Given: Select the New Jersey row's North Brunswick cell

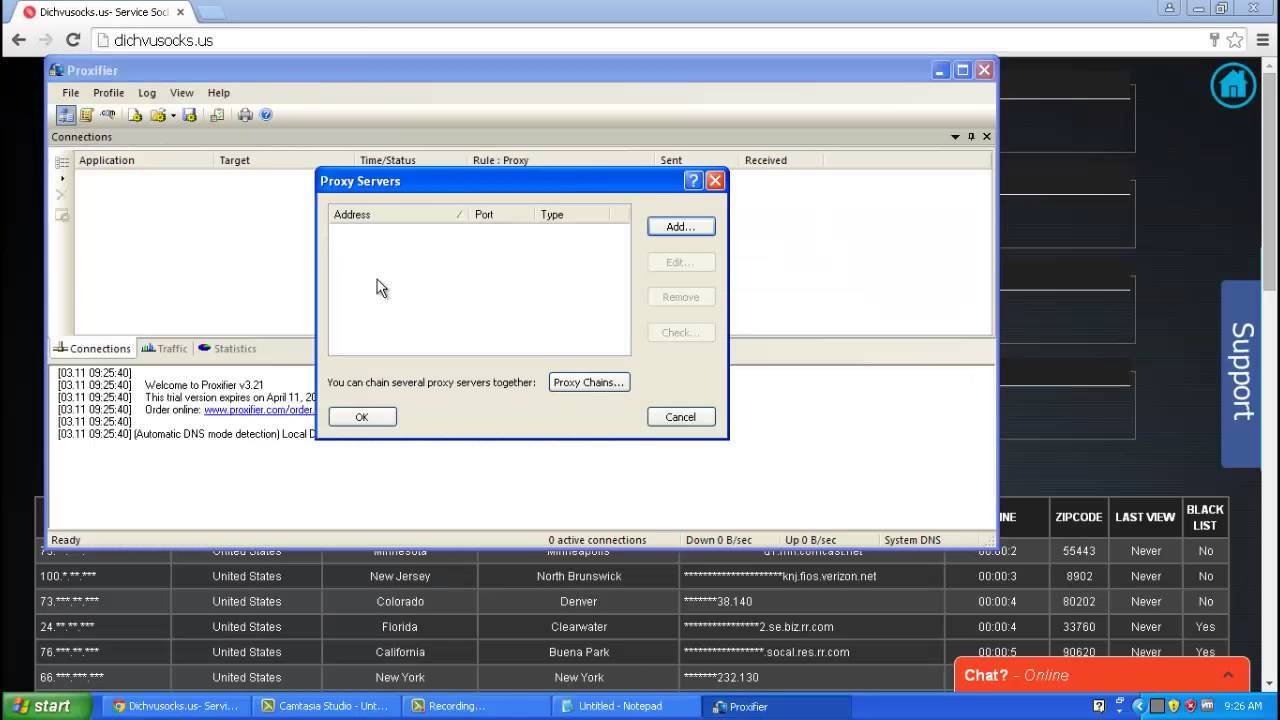Looking at the screenshot, I should click(579, 576).
